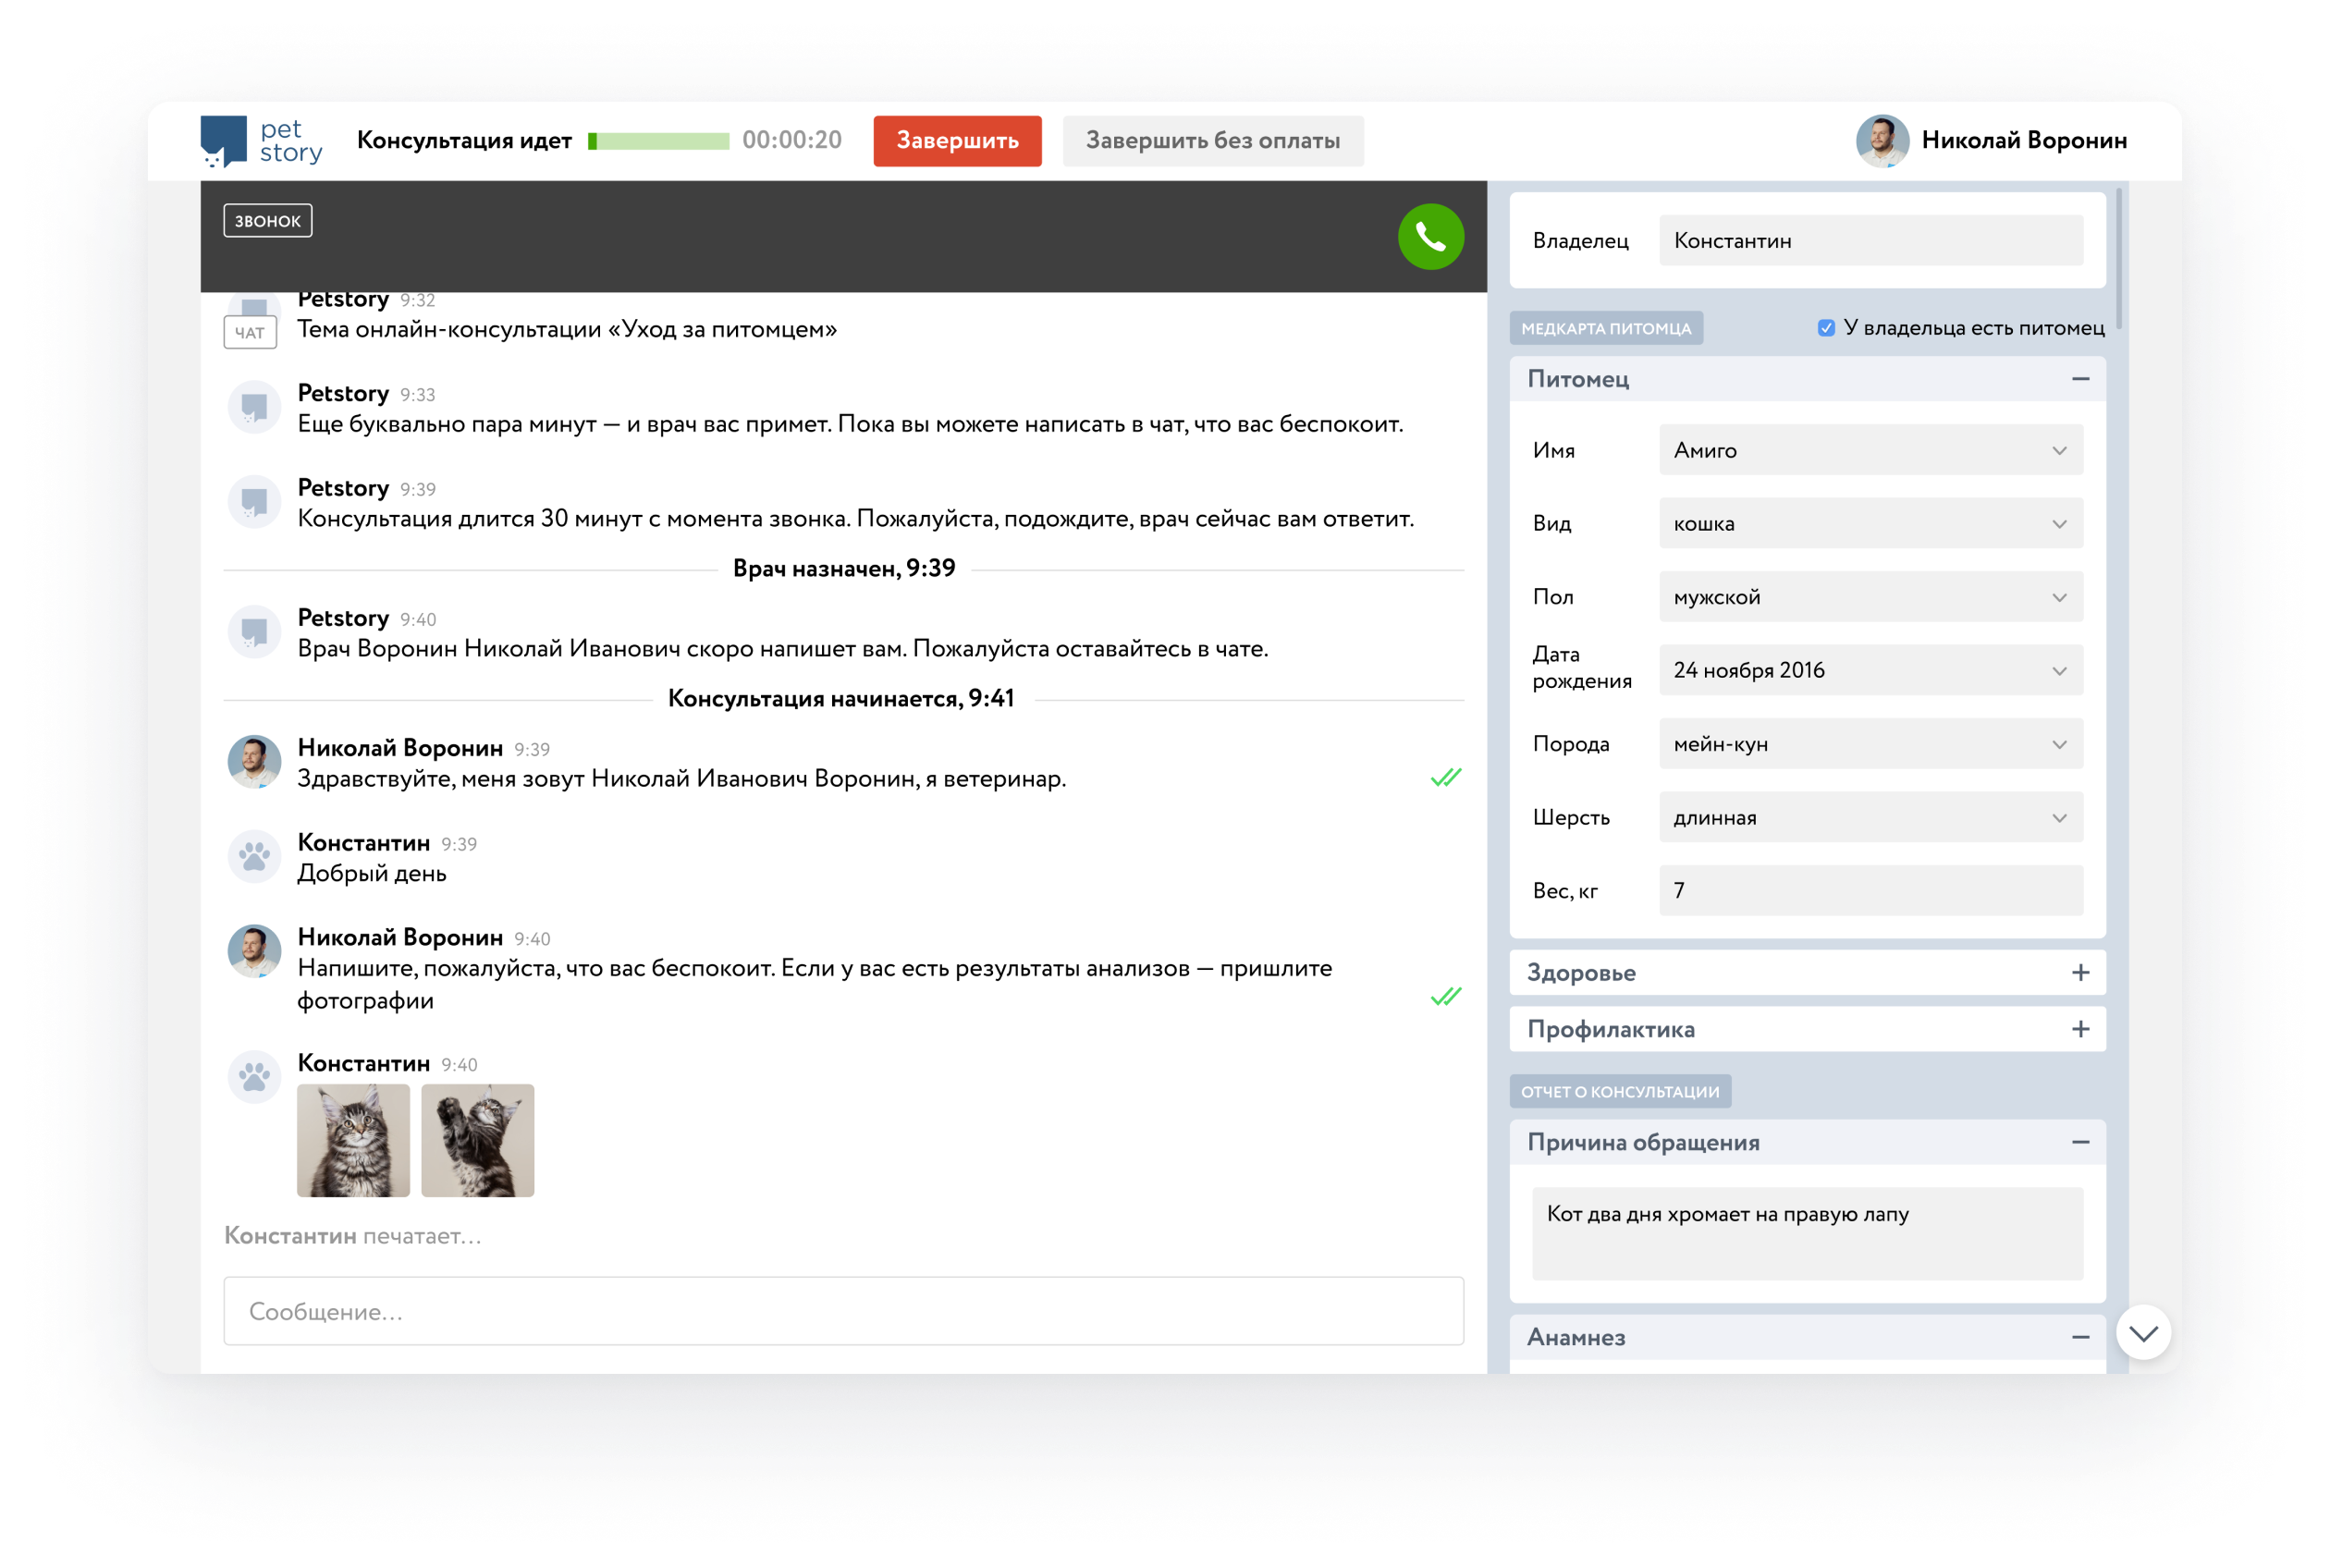Click 'Константин печатает…' typing indicator
This screenshot has height=1568, width=2330.
click(x=352, y=1236)
